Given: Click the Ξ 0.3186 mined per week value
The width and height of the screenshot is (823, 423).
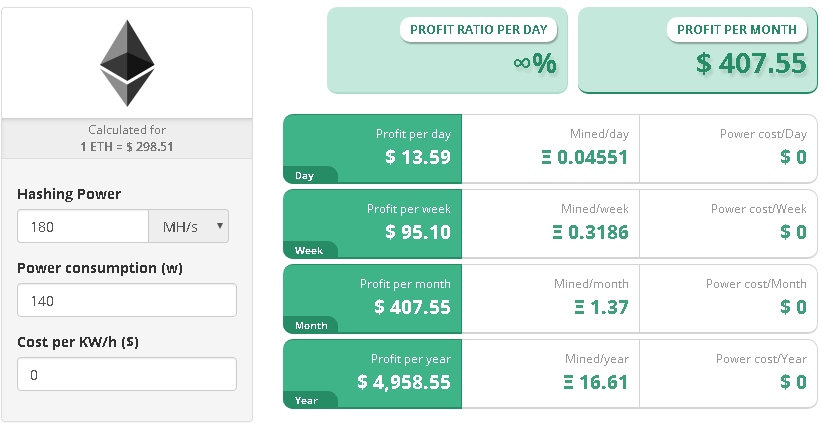Looking at the screenshot, I should click(x=590, y=232).
